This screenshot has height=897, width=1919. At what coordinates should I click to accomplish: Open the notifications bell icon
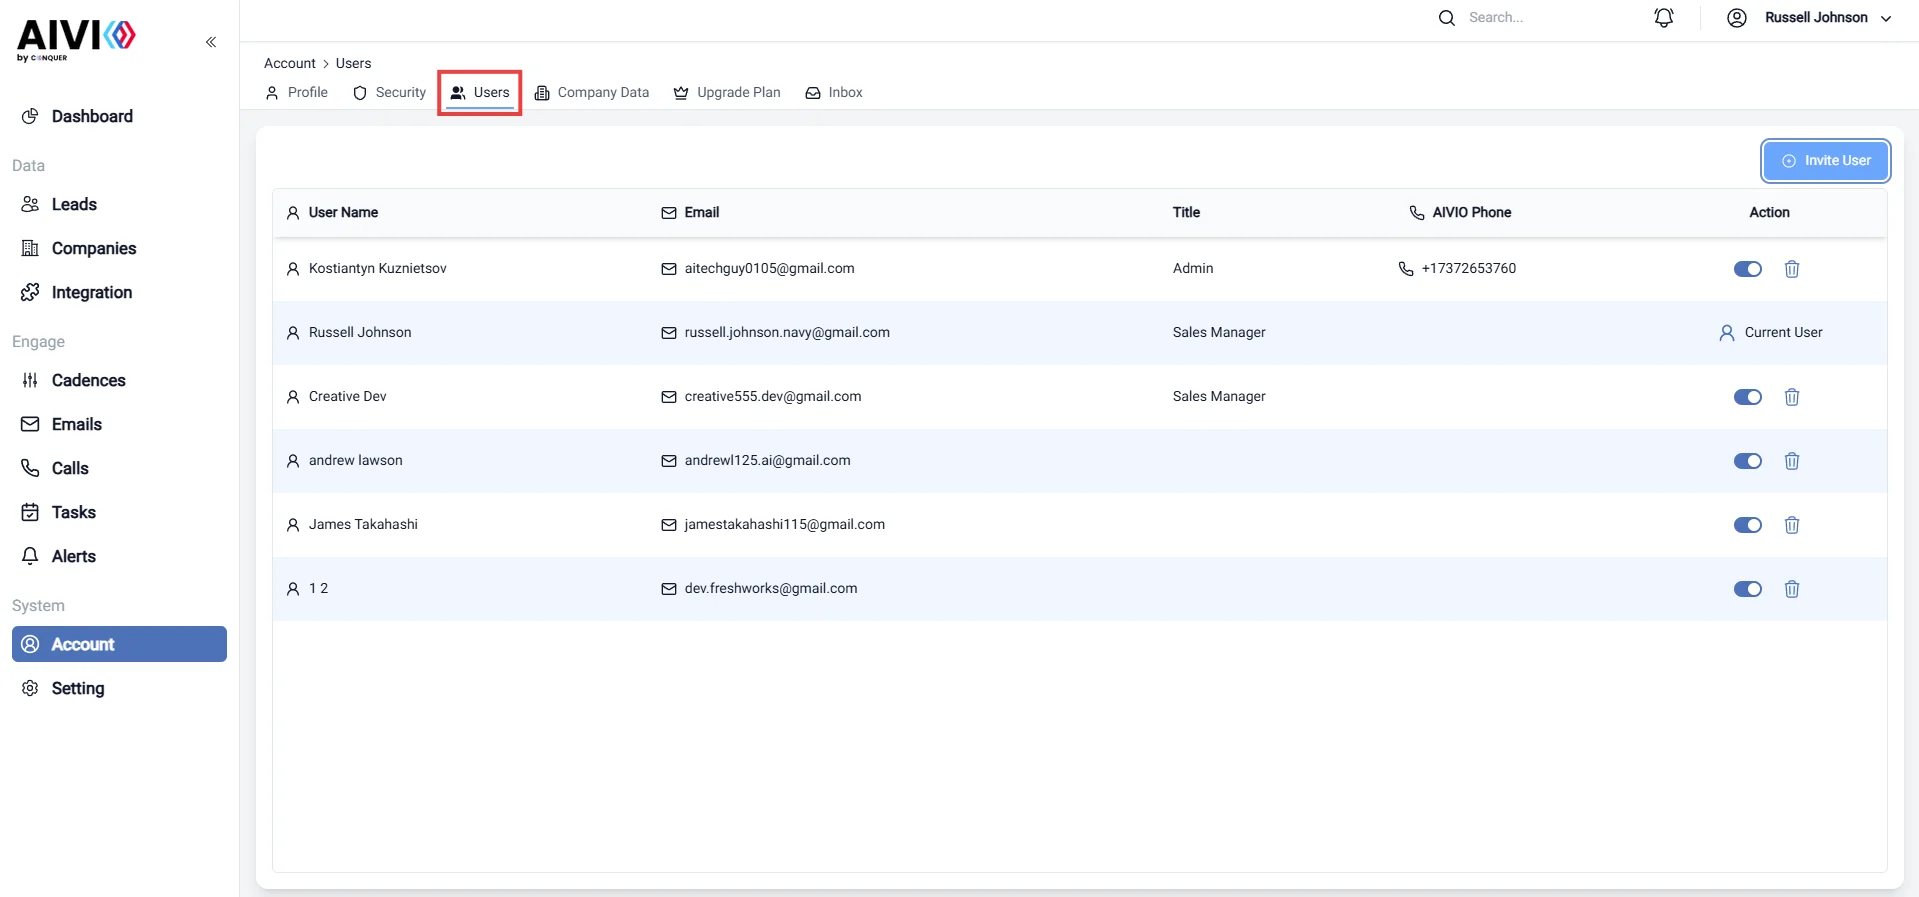1664,18
